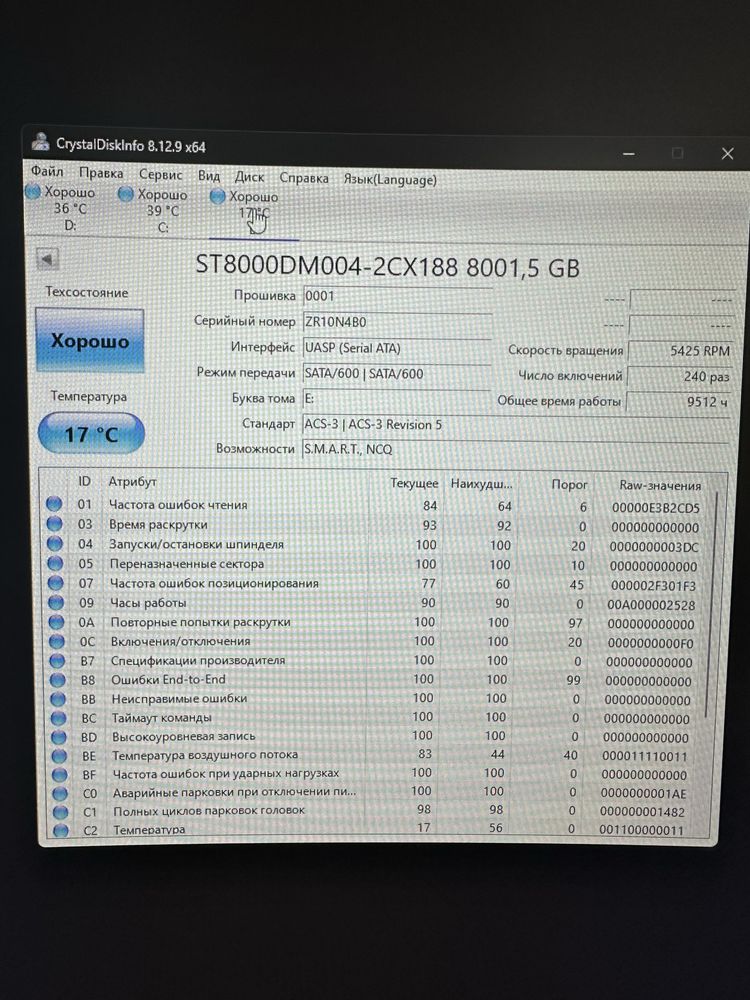Click status icon of row 05 Переназначенные сектора
The height and width of the screenshot is (1000, 750).
click(55, 563)
